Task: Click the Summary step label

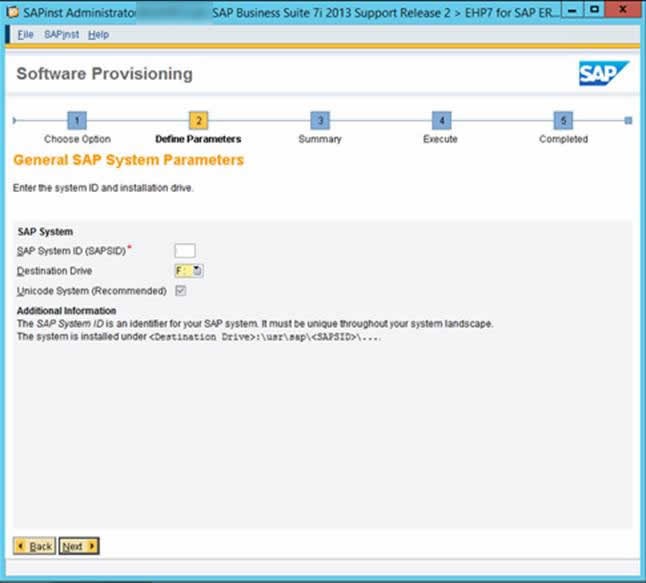Action: point(320,139)
